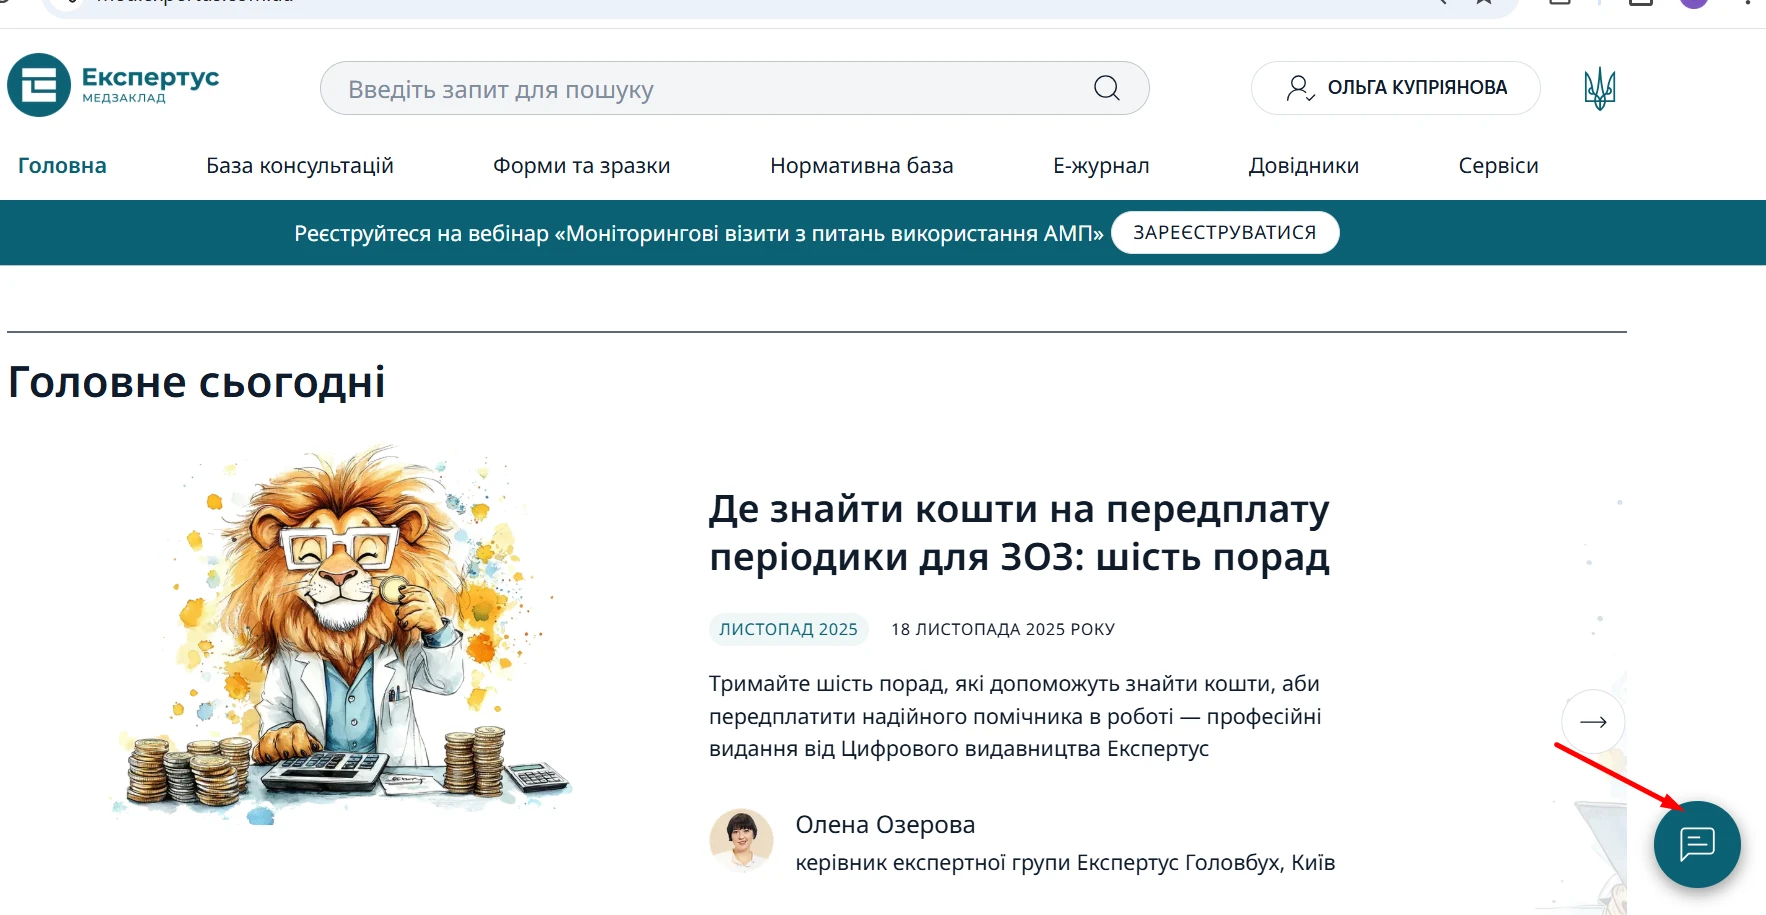Click the user profile person icon
The height and width of the screenshot is (915, 1766).
(1300, 88)
